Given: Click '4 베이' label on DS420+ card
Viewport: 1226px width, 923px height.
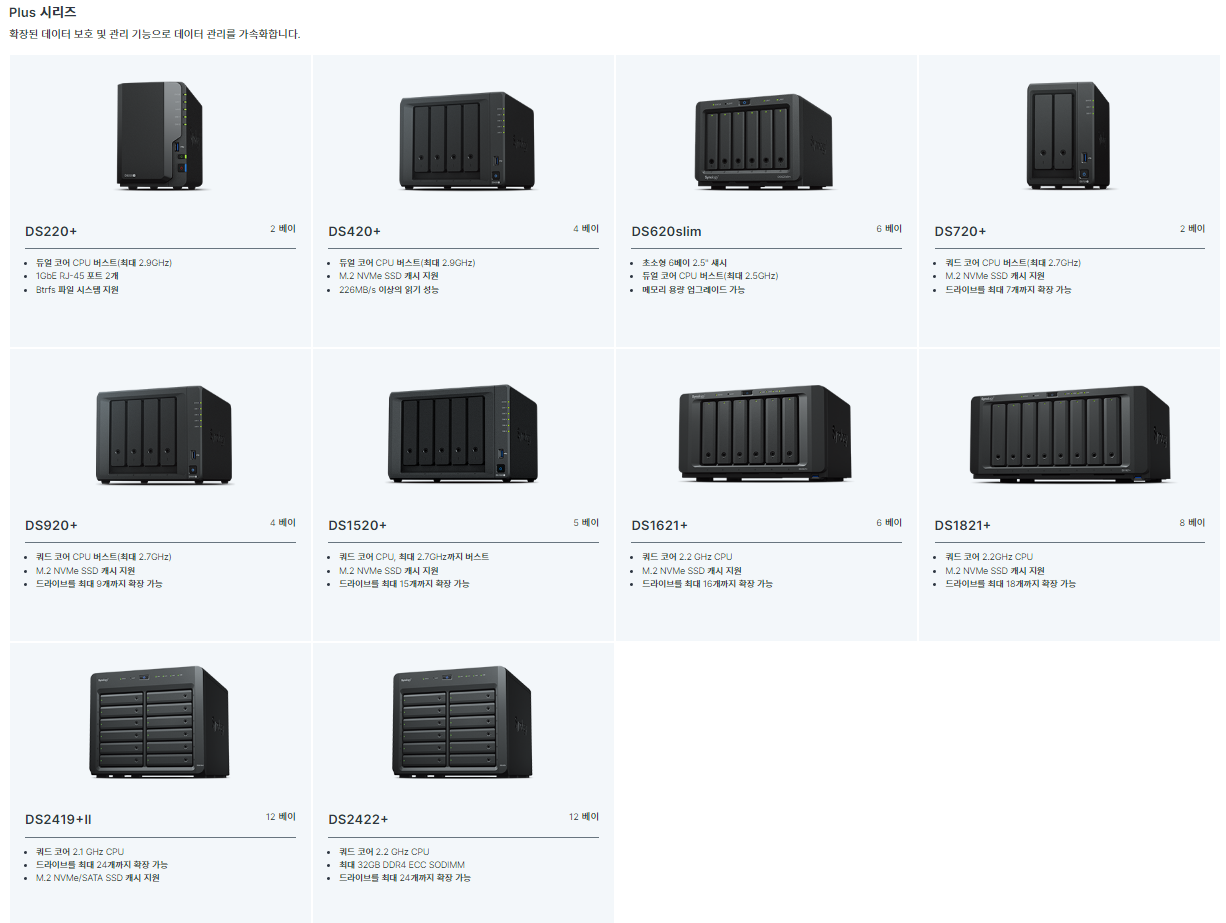Looking at the screenshot, I should (586, 229).
